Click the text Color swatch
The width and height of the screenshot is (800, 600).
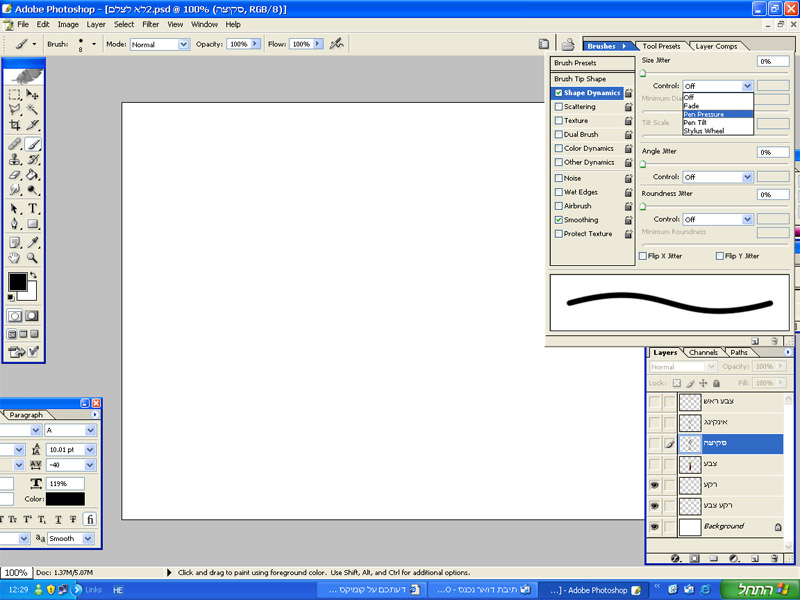tap(65, 498)
